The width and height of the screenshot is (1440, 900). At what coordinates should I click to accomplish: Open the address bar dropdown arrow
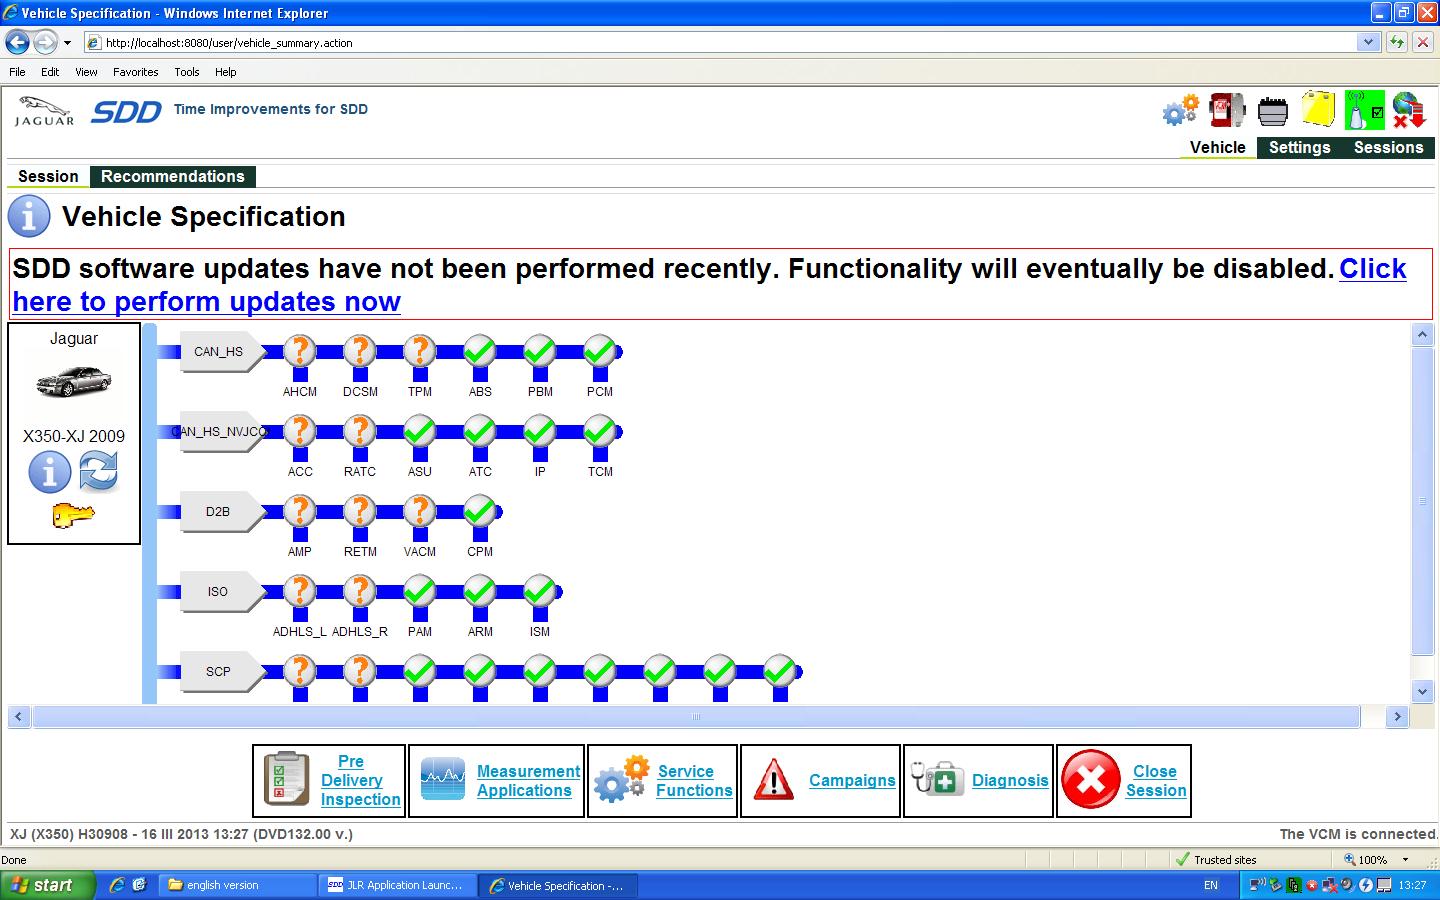[1368, 42]
